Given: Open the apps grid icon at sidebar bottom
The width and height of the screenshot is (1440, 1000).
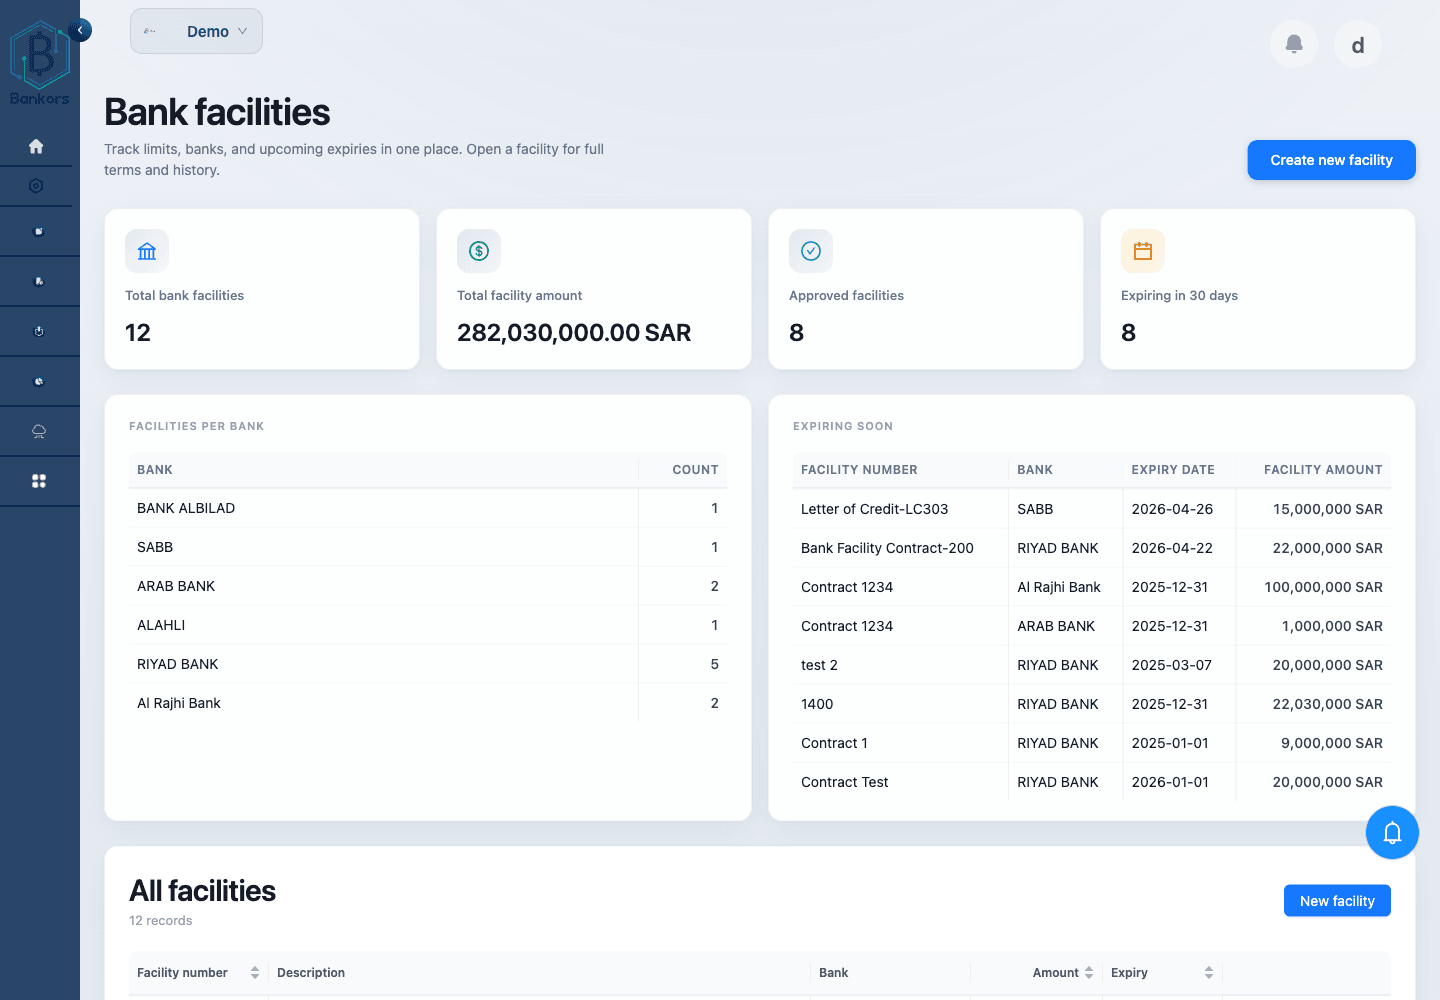Looking at the screenshot, I should [37, 481].
